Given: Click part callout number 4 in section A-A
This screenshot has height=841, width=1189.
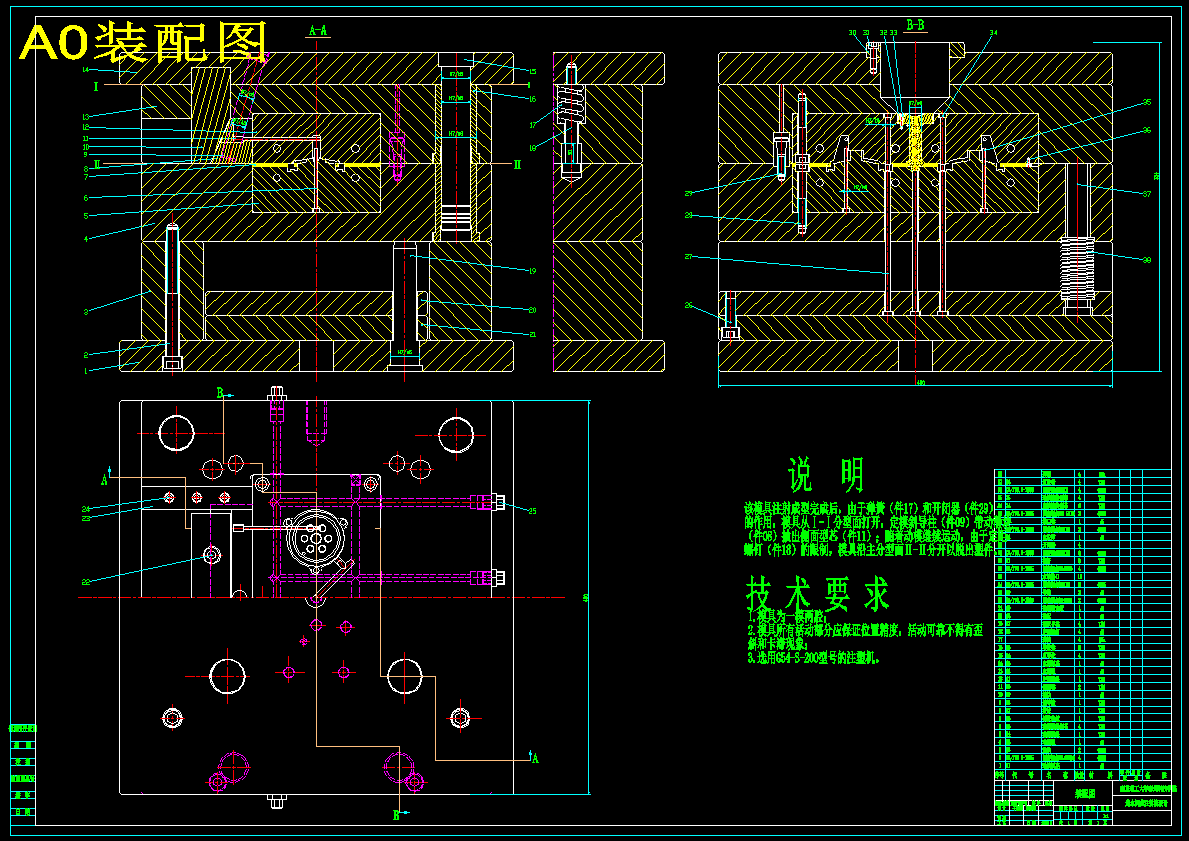Looking at the screenshot, I should (x=86, y=240).
